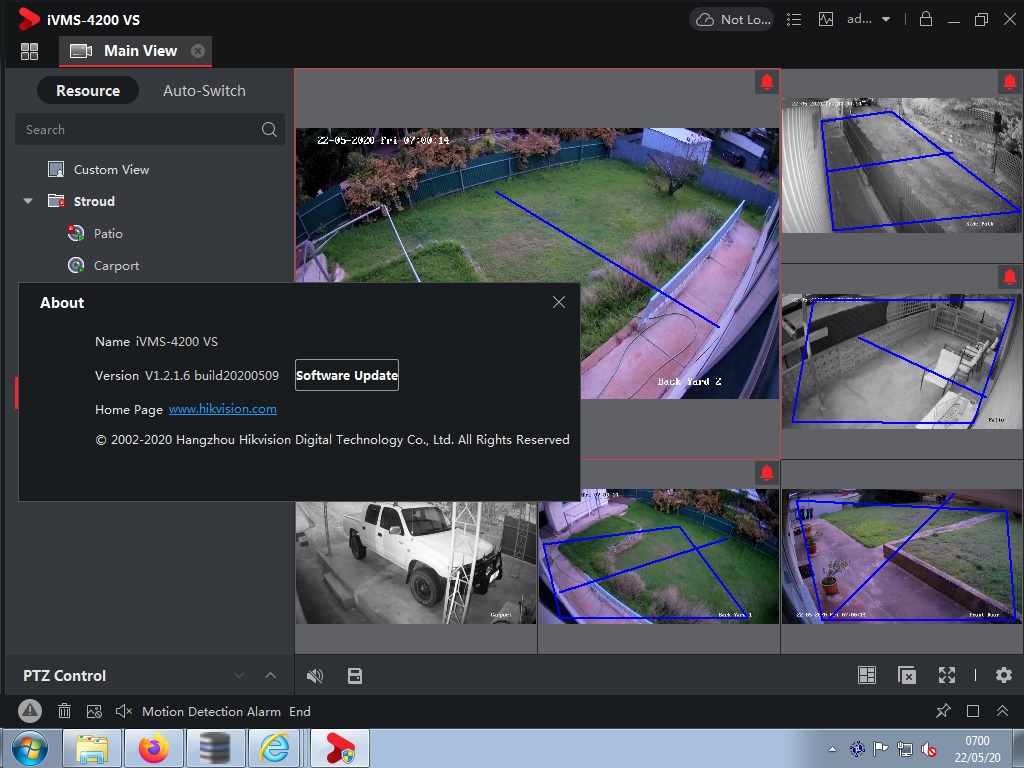Enter full screen live view

[947, 675]
